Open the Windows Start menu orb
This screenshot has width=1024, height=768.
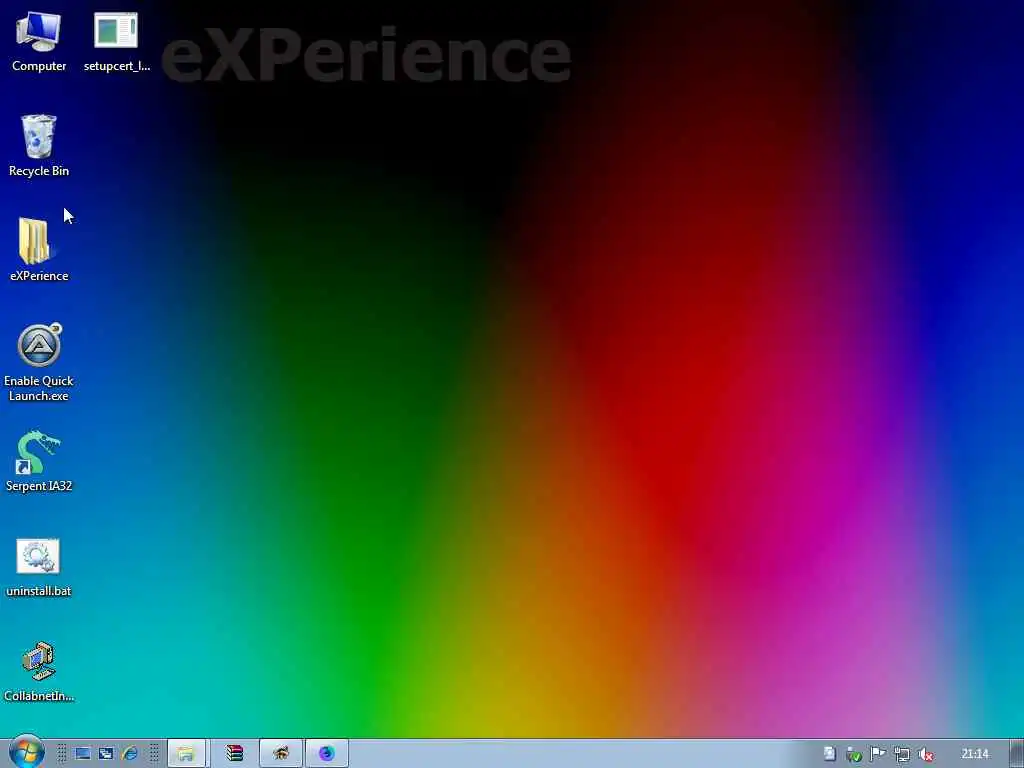27,752
